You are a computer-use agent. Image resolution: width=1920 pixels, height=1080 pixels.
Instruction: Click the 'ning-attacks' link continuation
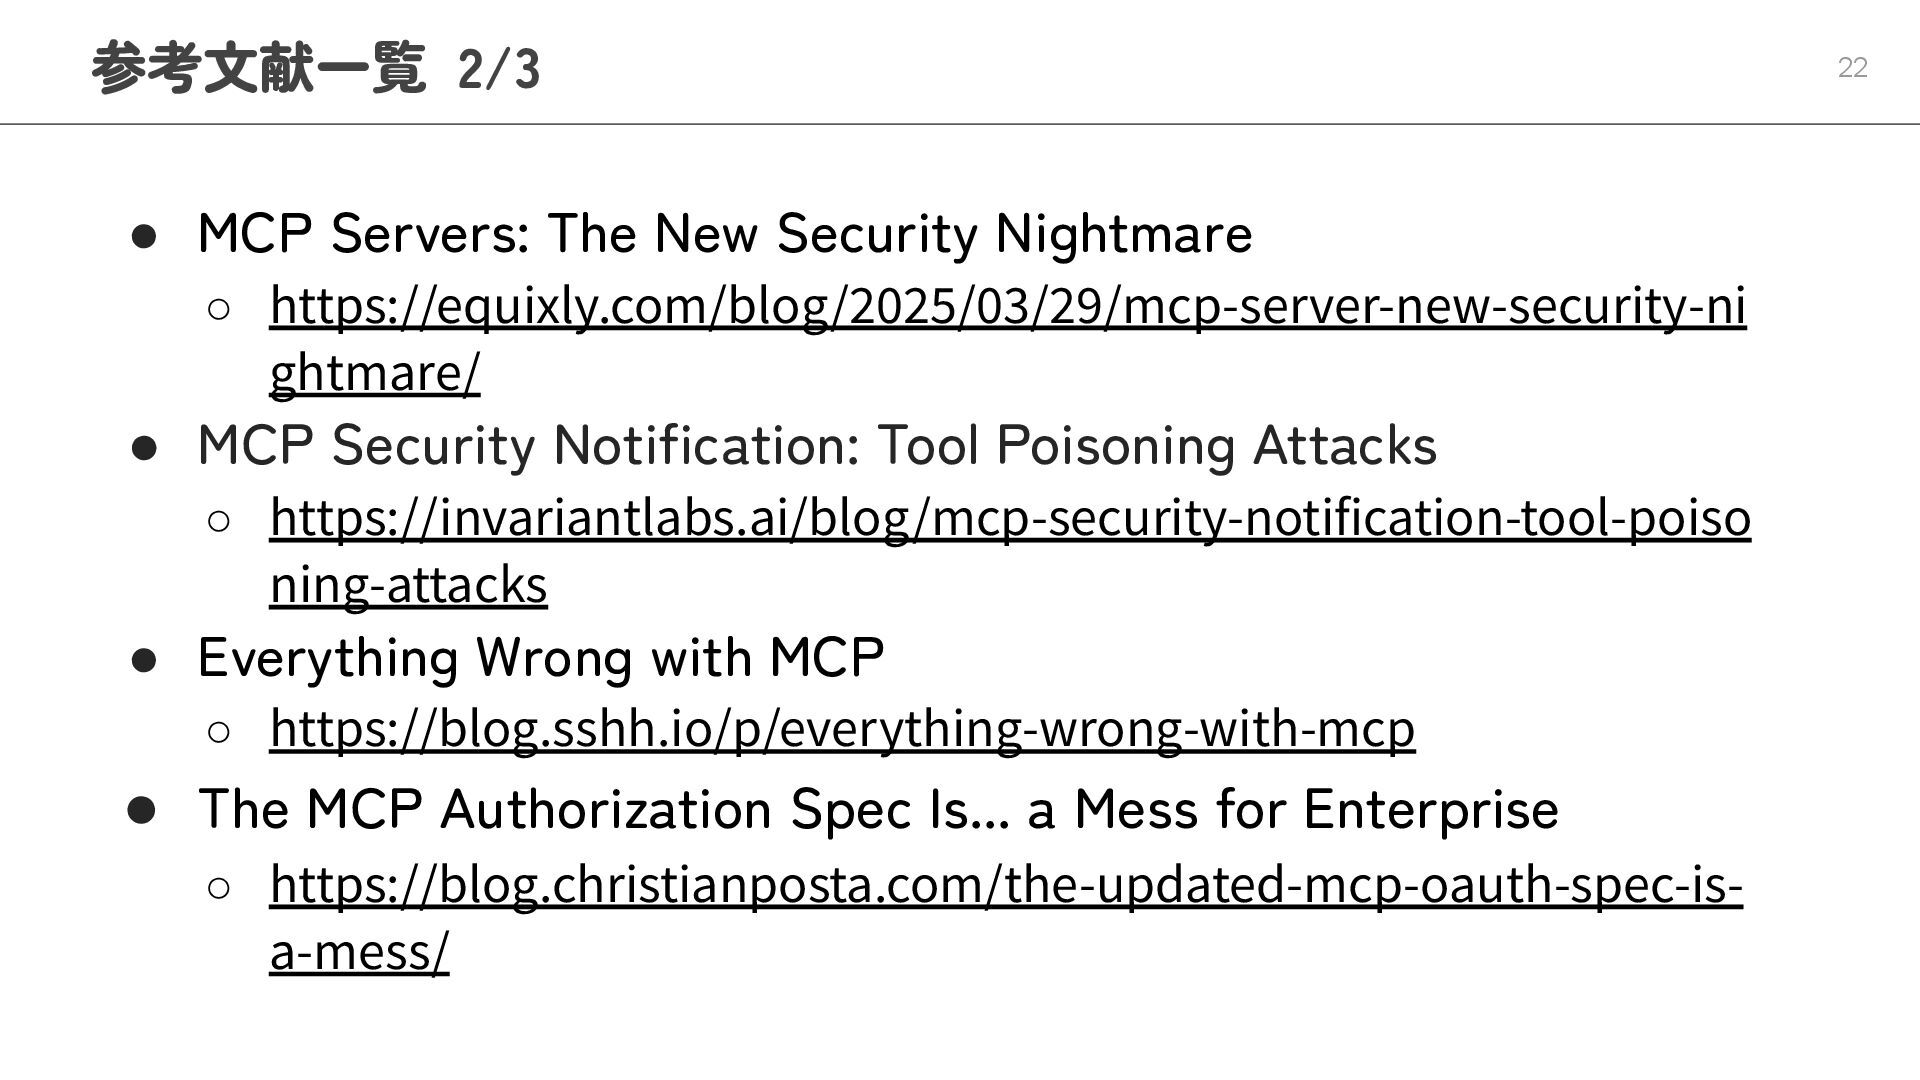point(408,585)
